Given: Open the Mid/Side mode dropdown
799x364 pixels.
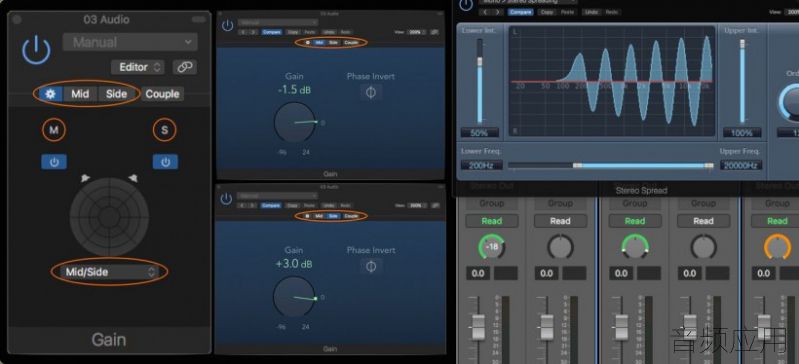Looking at the screenshot, I should (x=110, y=272).
